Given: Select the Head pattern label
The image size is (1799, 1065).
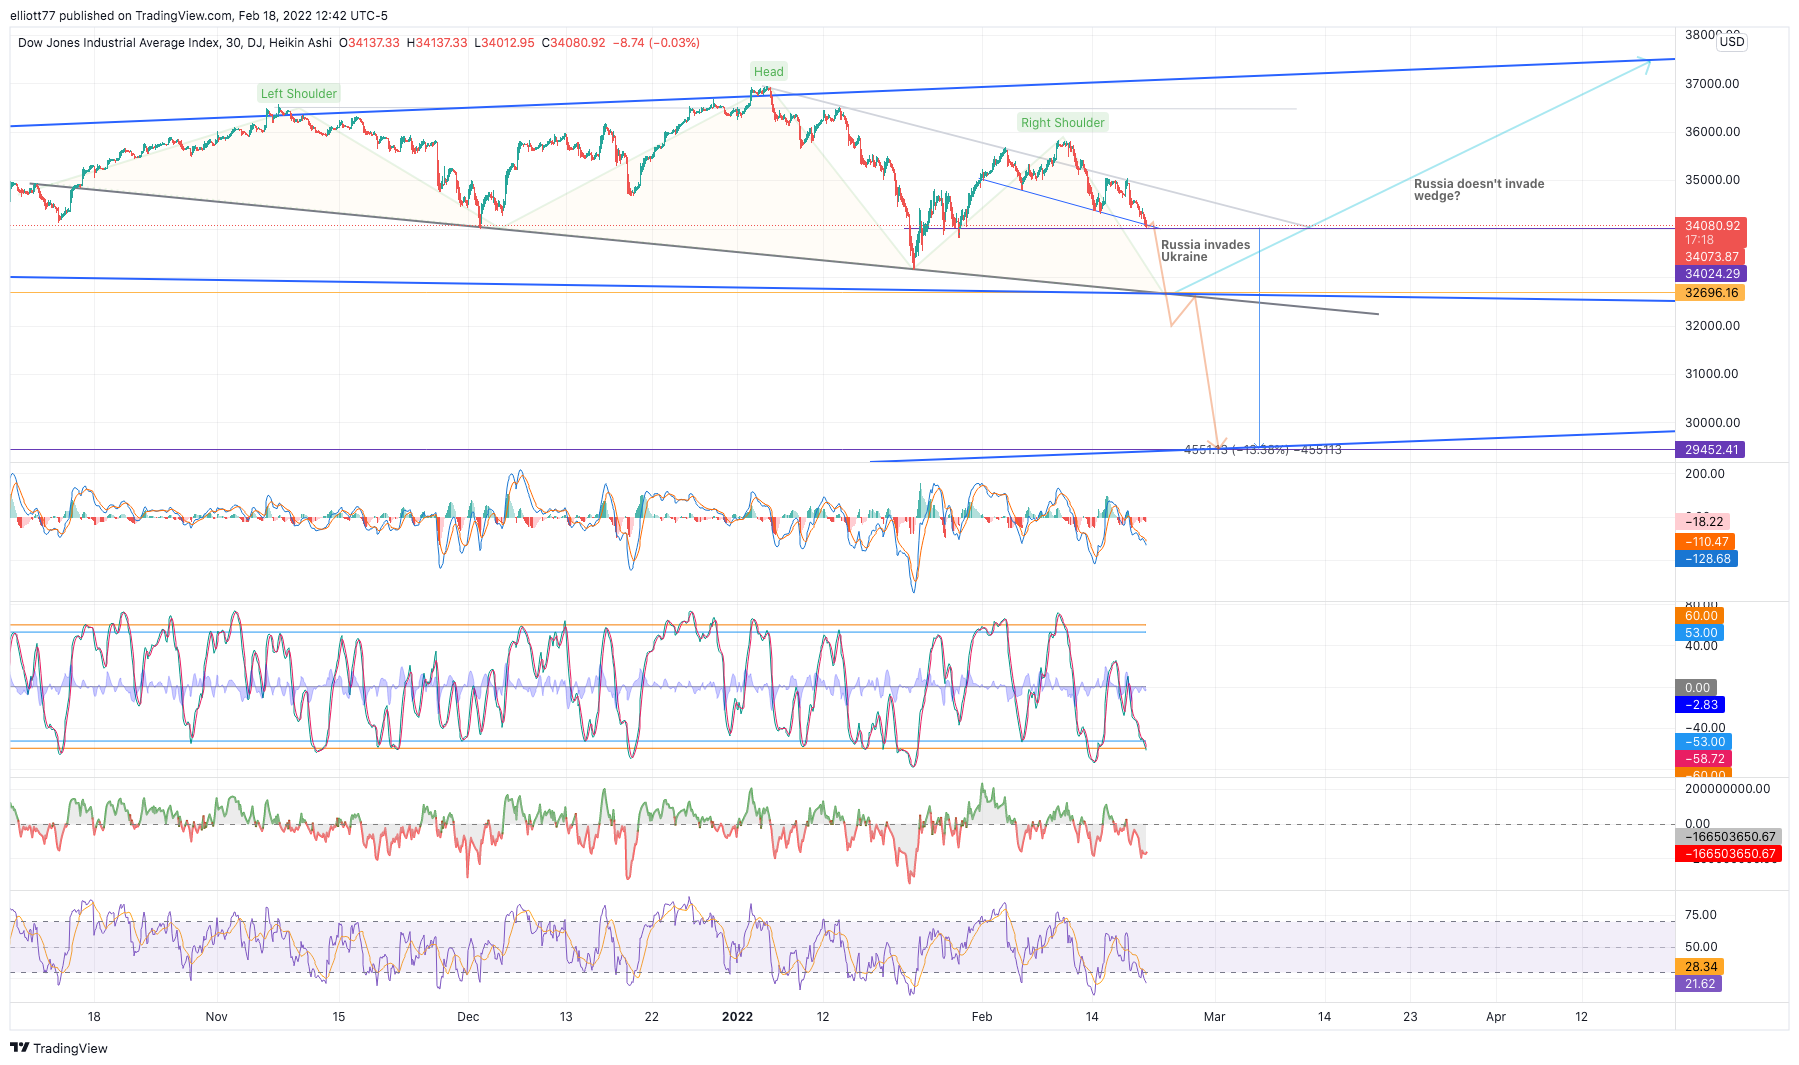Looking at the screenshot, I should point(769,71).
